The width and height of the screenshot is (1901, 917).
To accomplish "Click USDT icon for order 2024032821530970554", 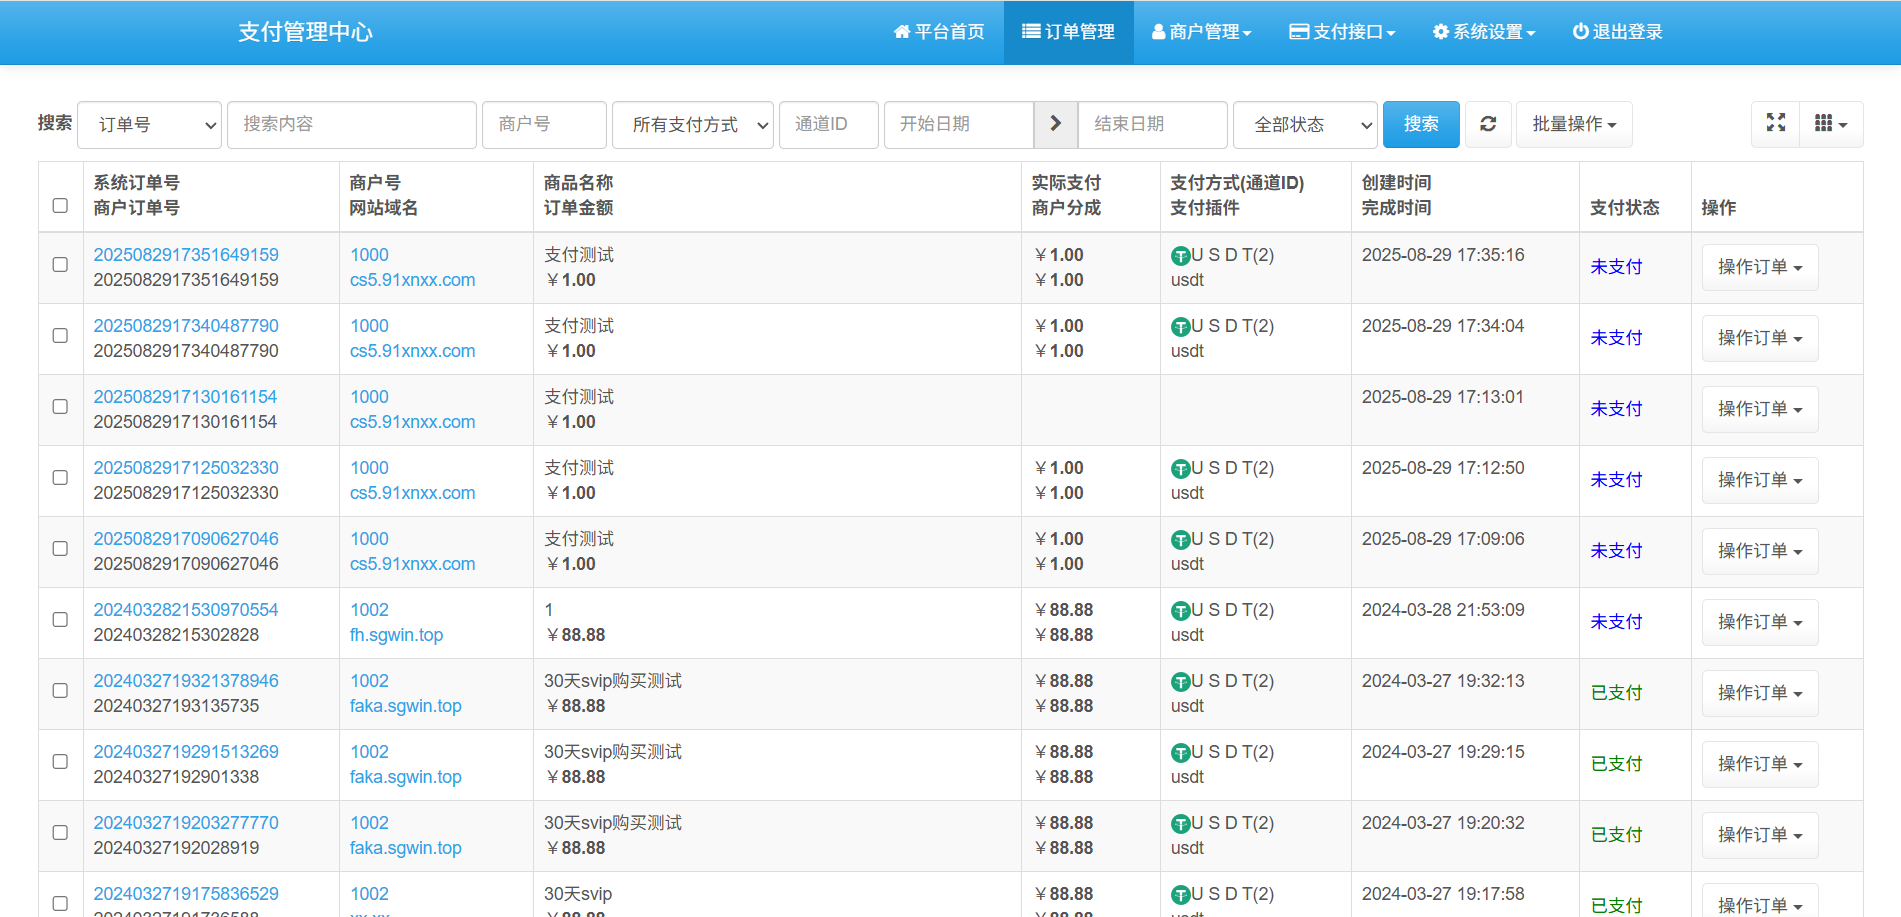I will [x=1180, y=611].
